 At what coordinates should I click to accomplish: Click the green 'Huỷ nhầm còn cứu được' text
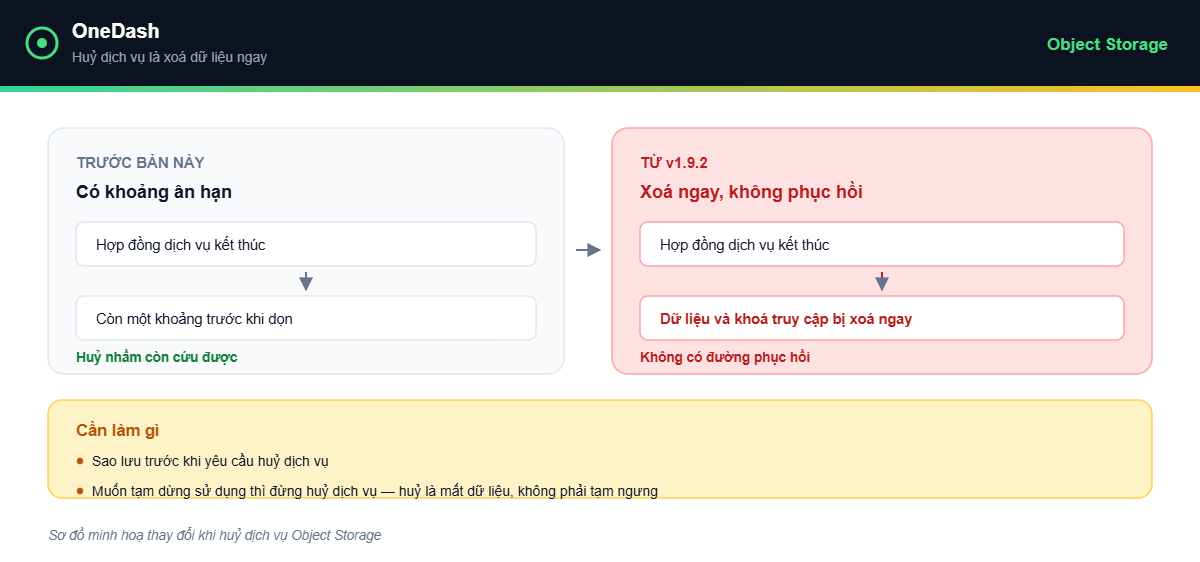click(x=157, y=357)
